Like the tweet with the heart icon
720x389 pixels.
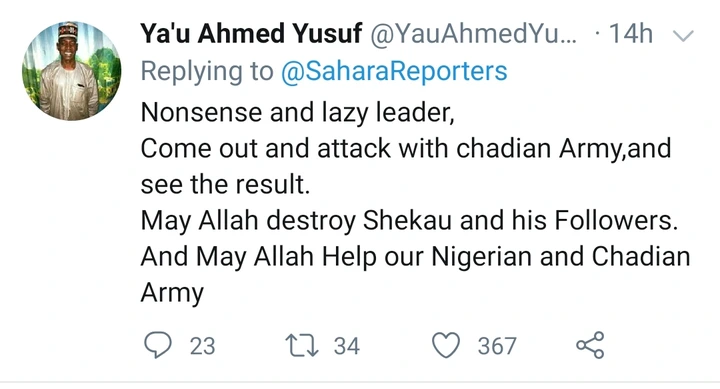(446, 345)
